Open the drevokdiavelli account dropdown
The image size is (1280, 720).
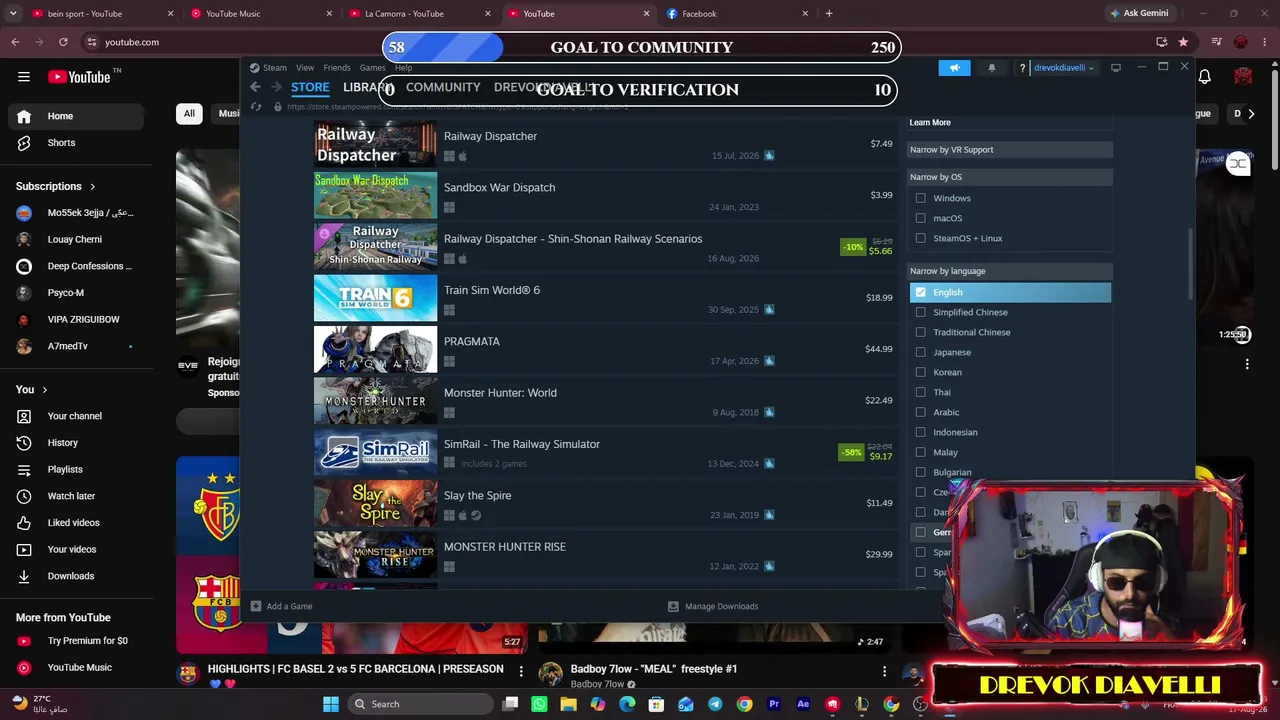tap(1064, 68)
